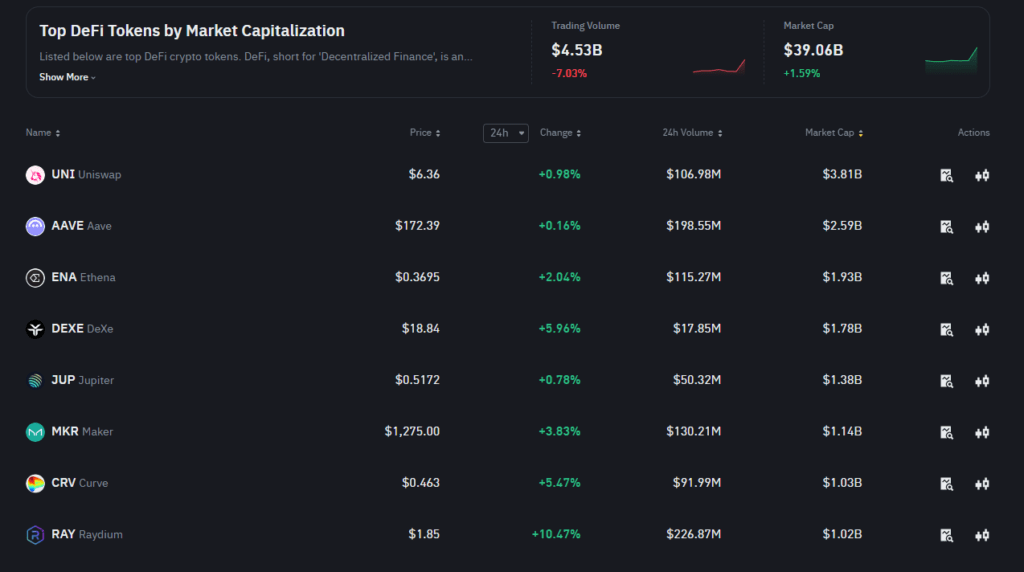The width and height of the screenshot is (1024, 572).
Task: Click the Market Cap sparkline chart
Action: coord(952,60)
